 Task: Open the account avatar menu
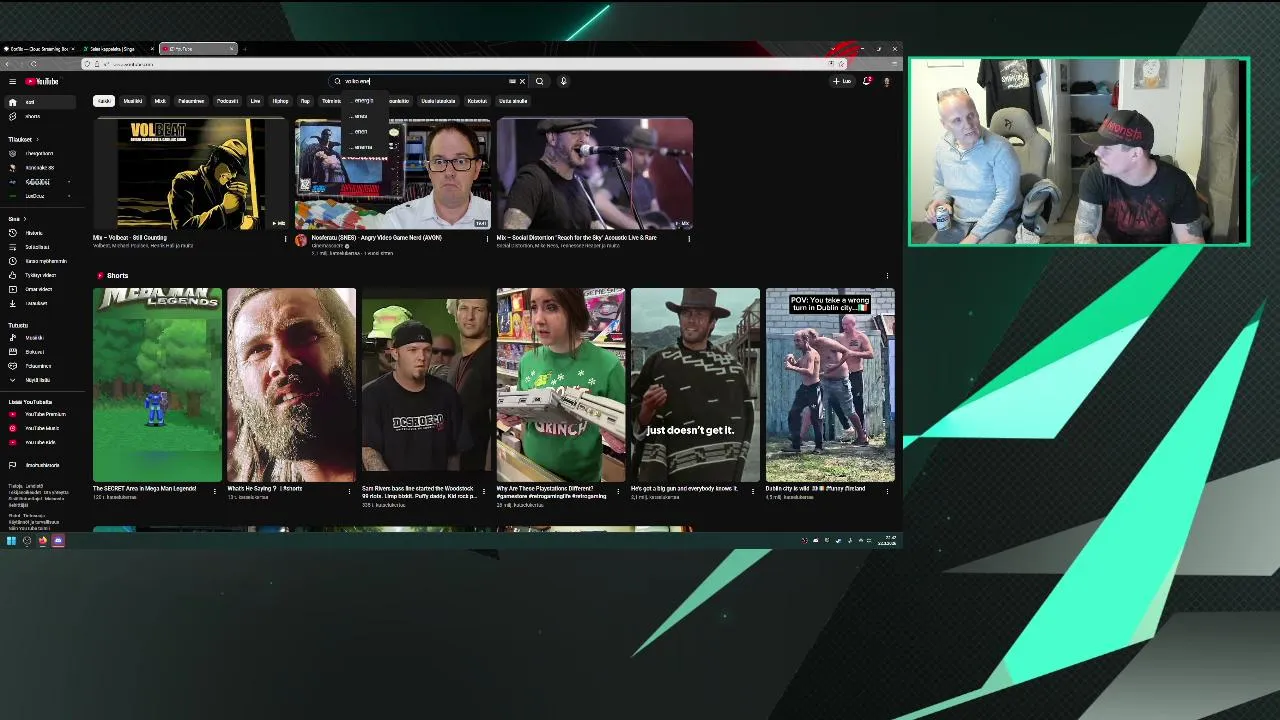[886, 81]
